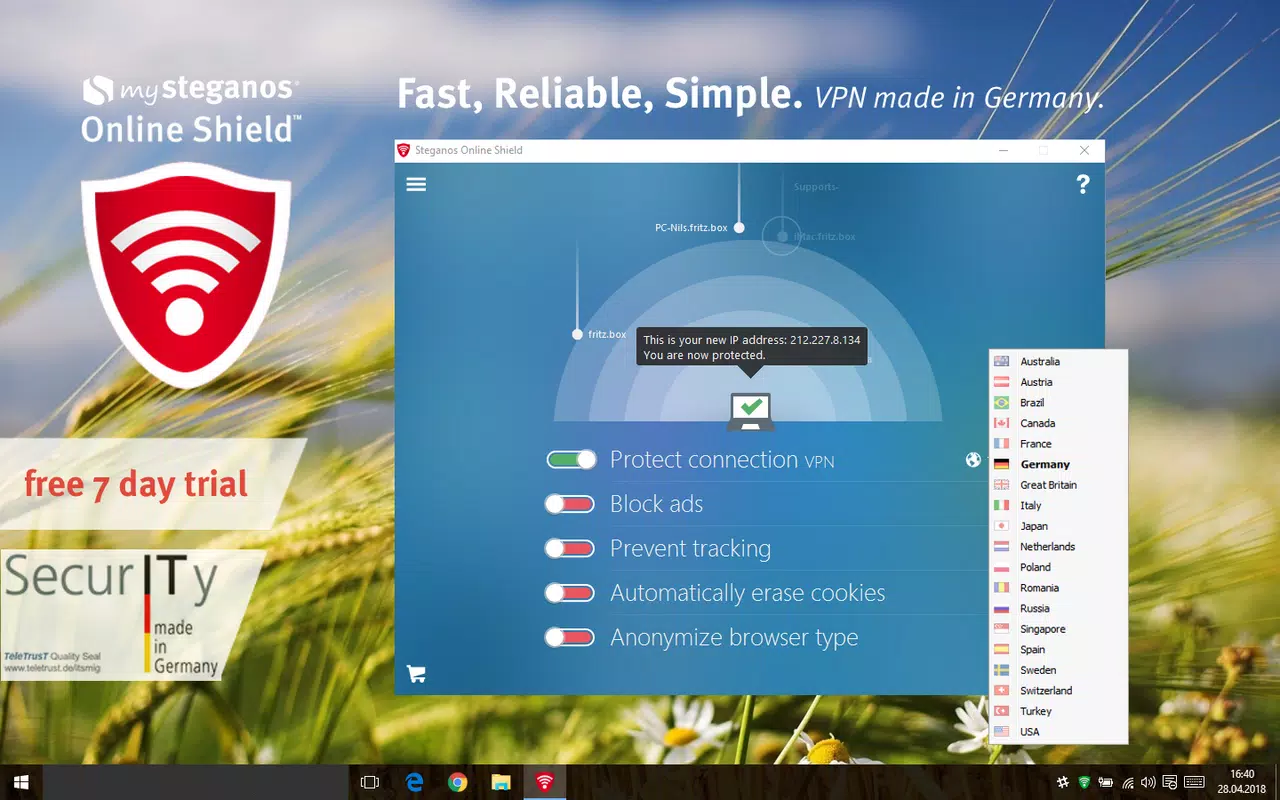Open the shopping cart to purchase
Screen dimensions: 1280x800
click(x=417, y=674)
